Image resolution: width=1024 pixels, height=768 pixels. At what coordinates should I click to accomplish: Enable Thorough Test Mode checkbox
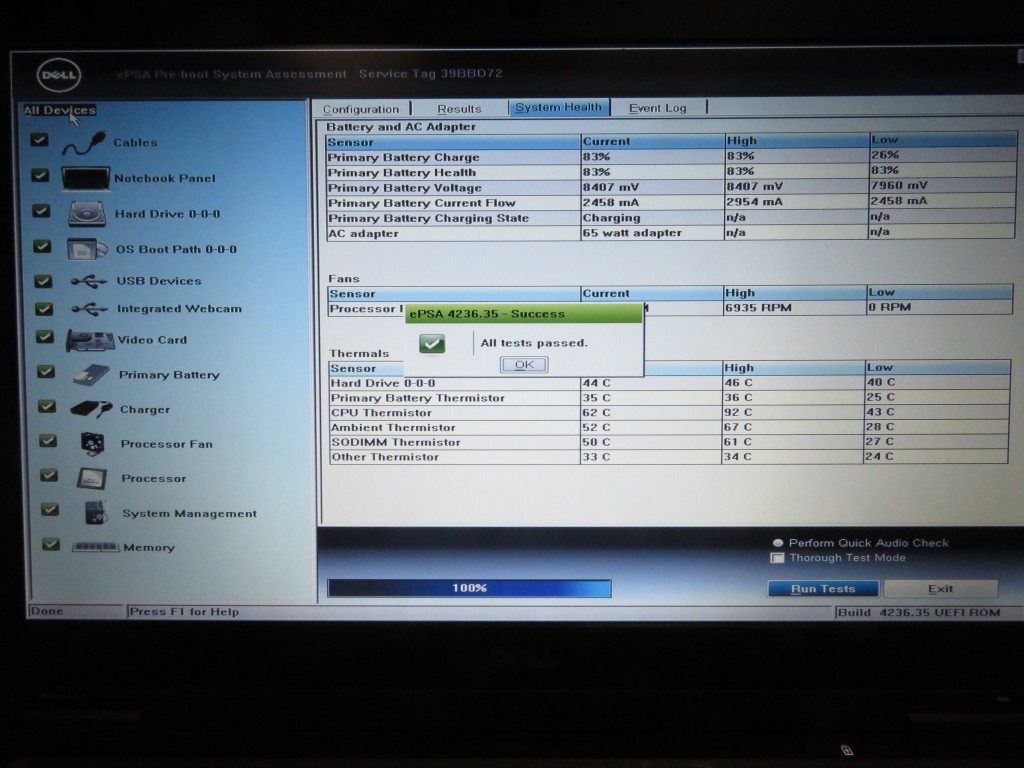point(777,558)
